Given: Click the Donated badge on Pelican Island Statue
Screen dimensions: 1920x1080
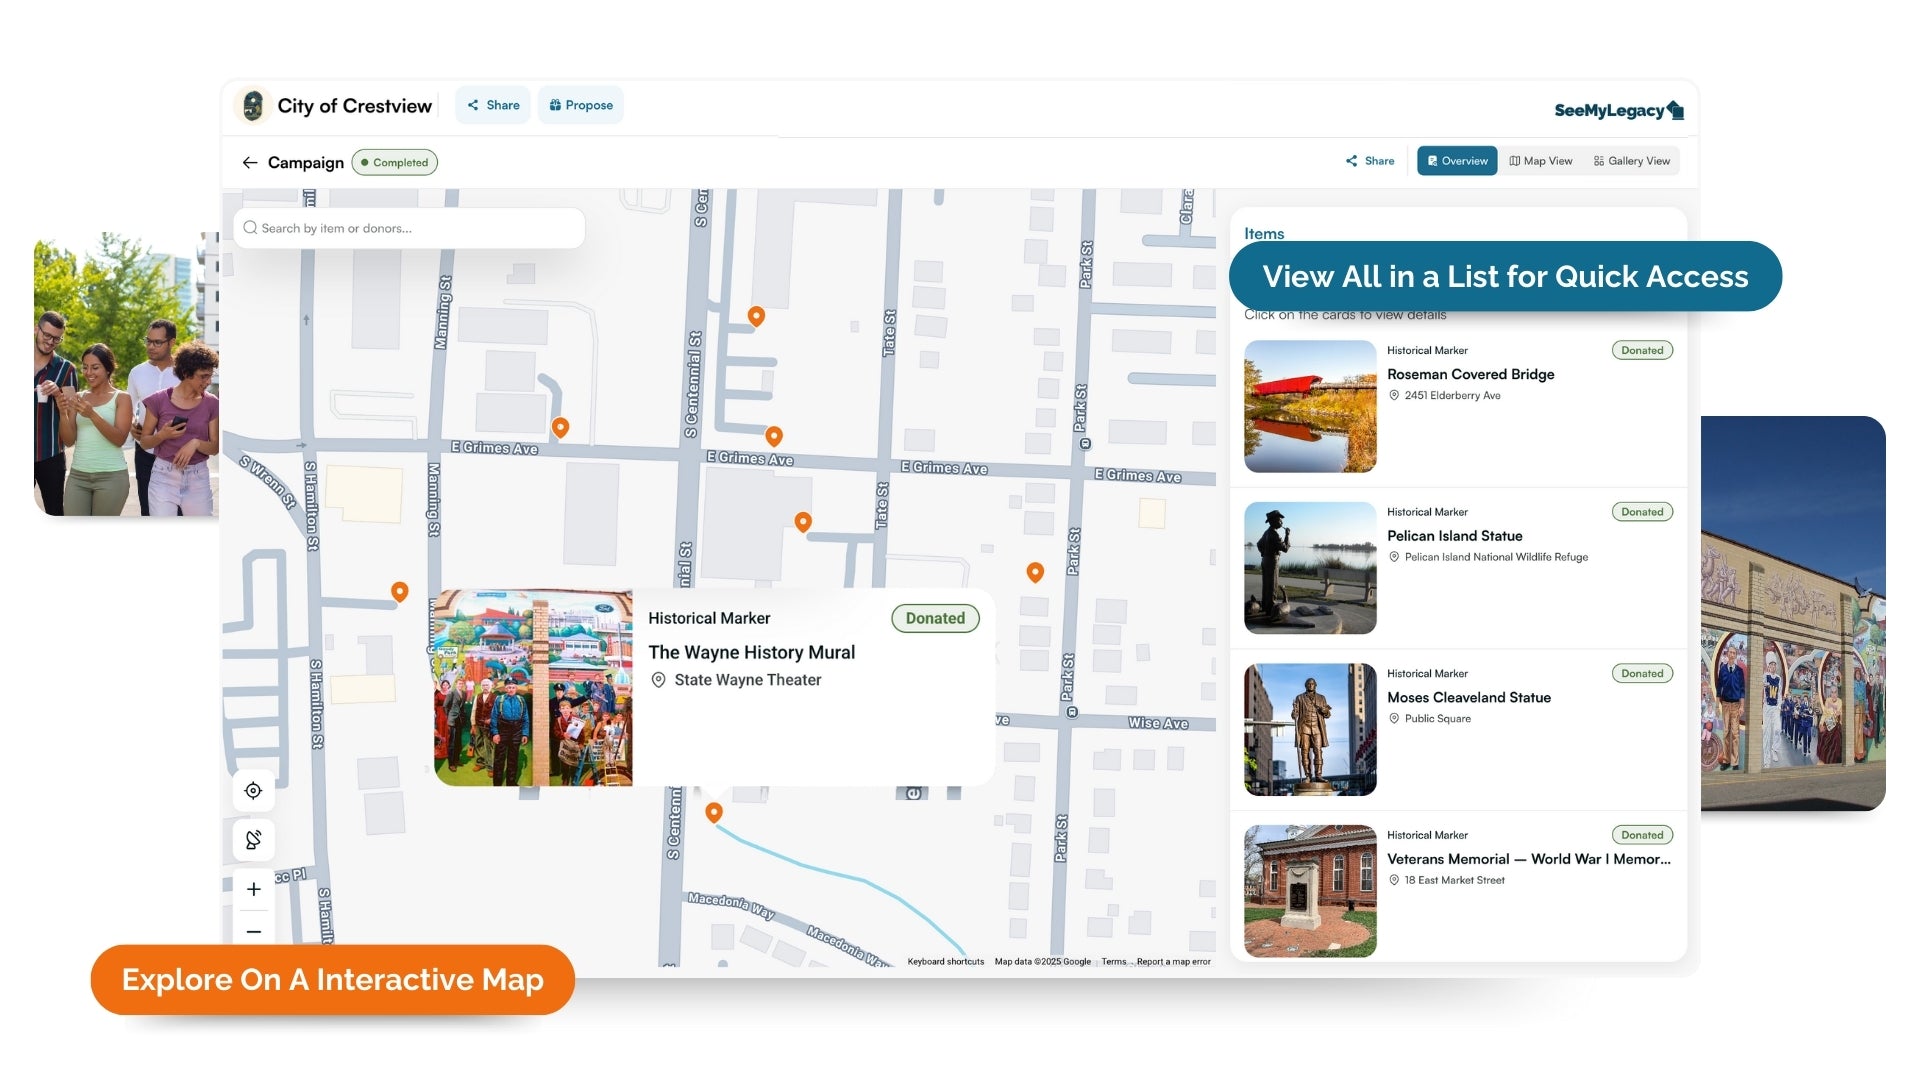Looking at the screenshot, I should pos(1642,512).
